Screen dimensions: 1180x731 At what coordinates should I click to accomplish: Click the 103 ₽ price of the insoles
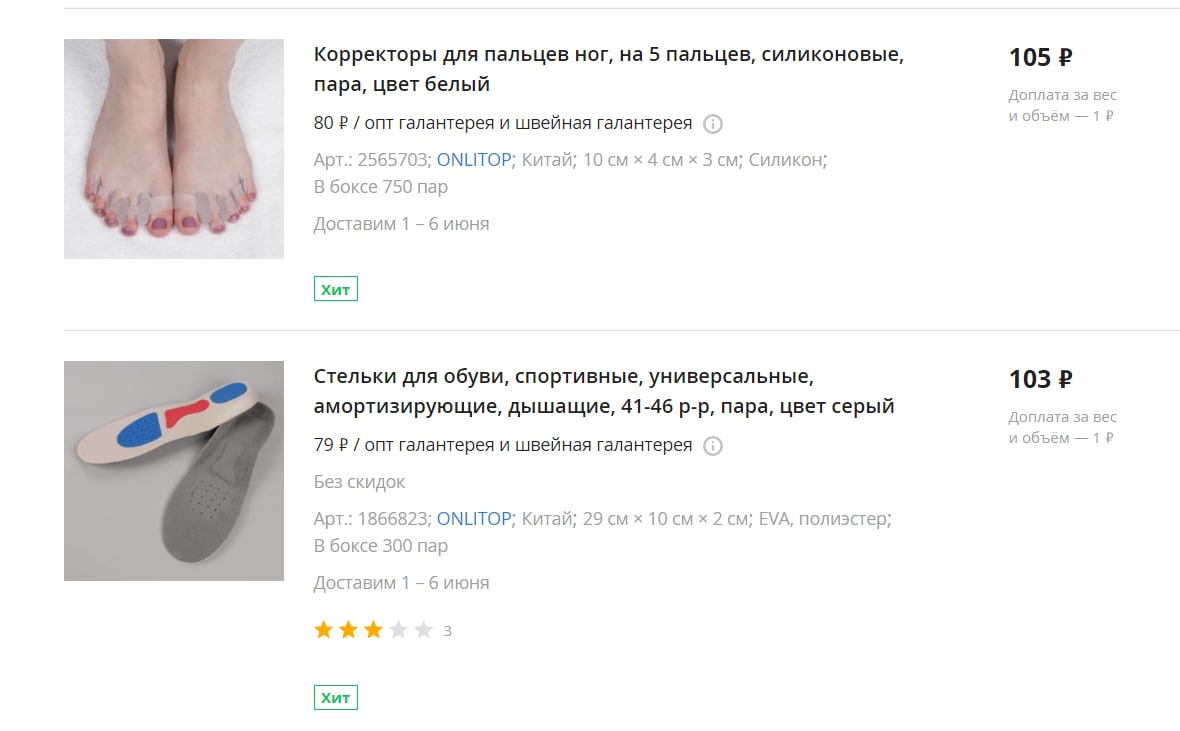point(1040,379)
